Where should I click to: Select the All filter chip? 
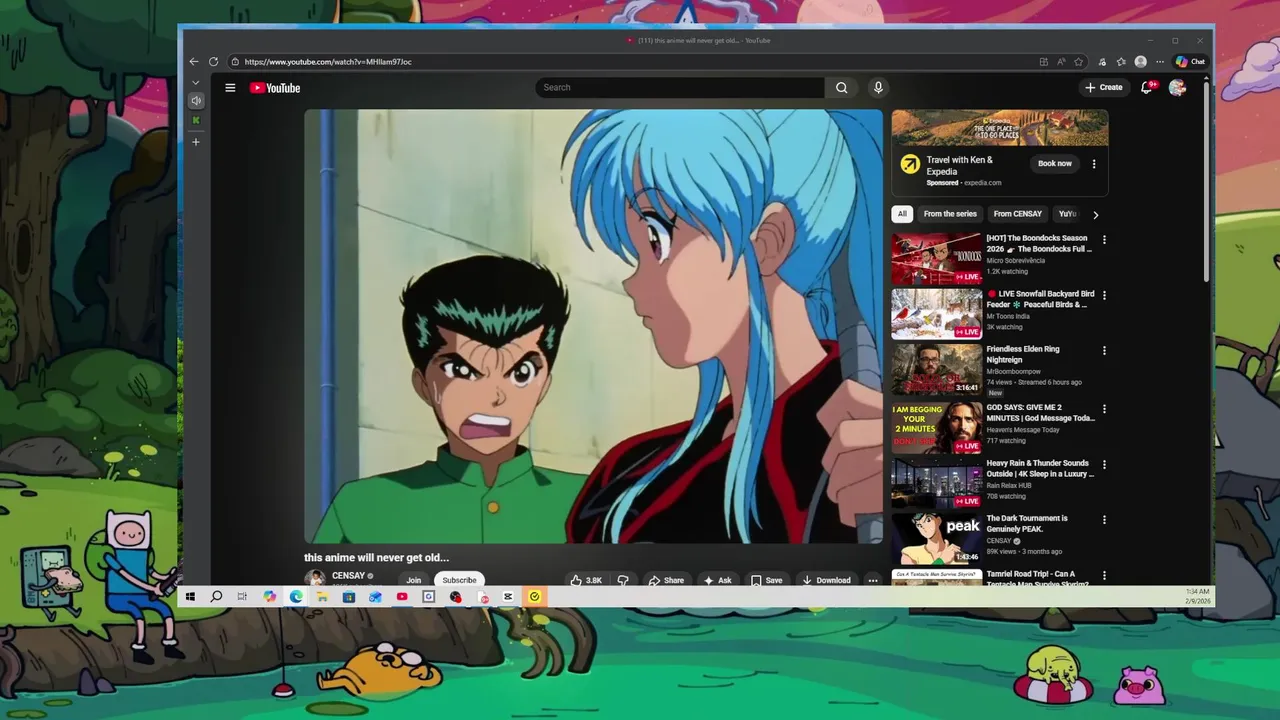(x=902, y=214)
